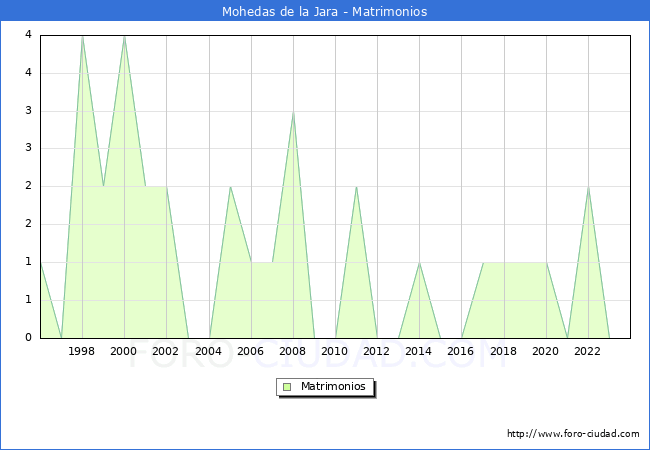Click the 2004 x-axis label
This screenshot has height=450, width=650.
point(209,351)
